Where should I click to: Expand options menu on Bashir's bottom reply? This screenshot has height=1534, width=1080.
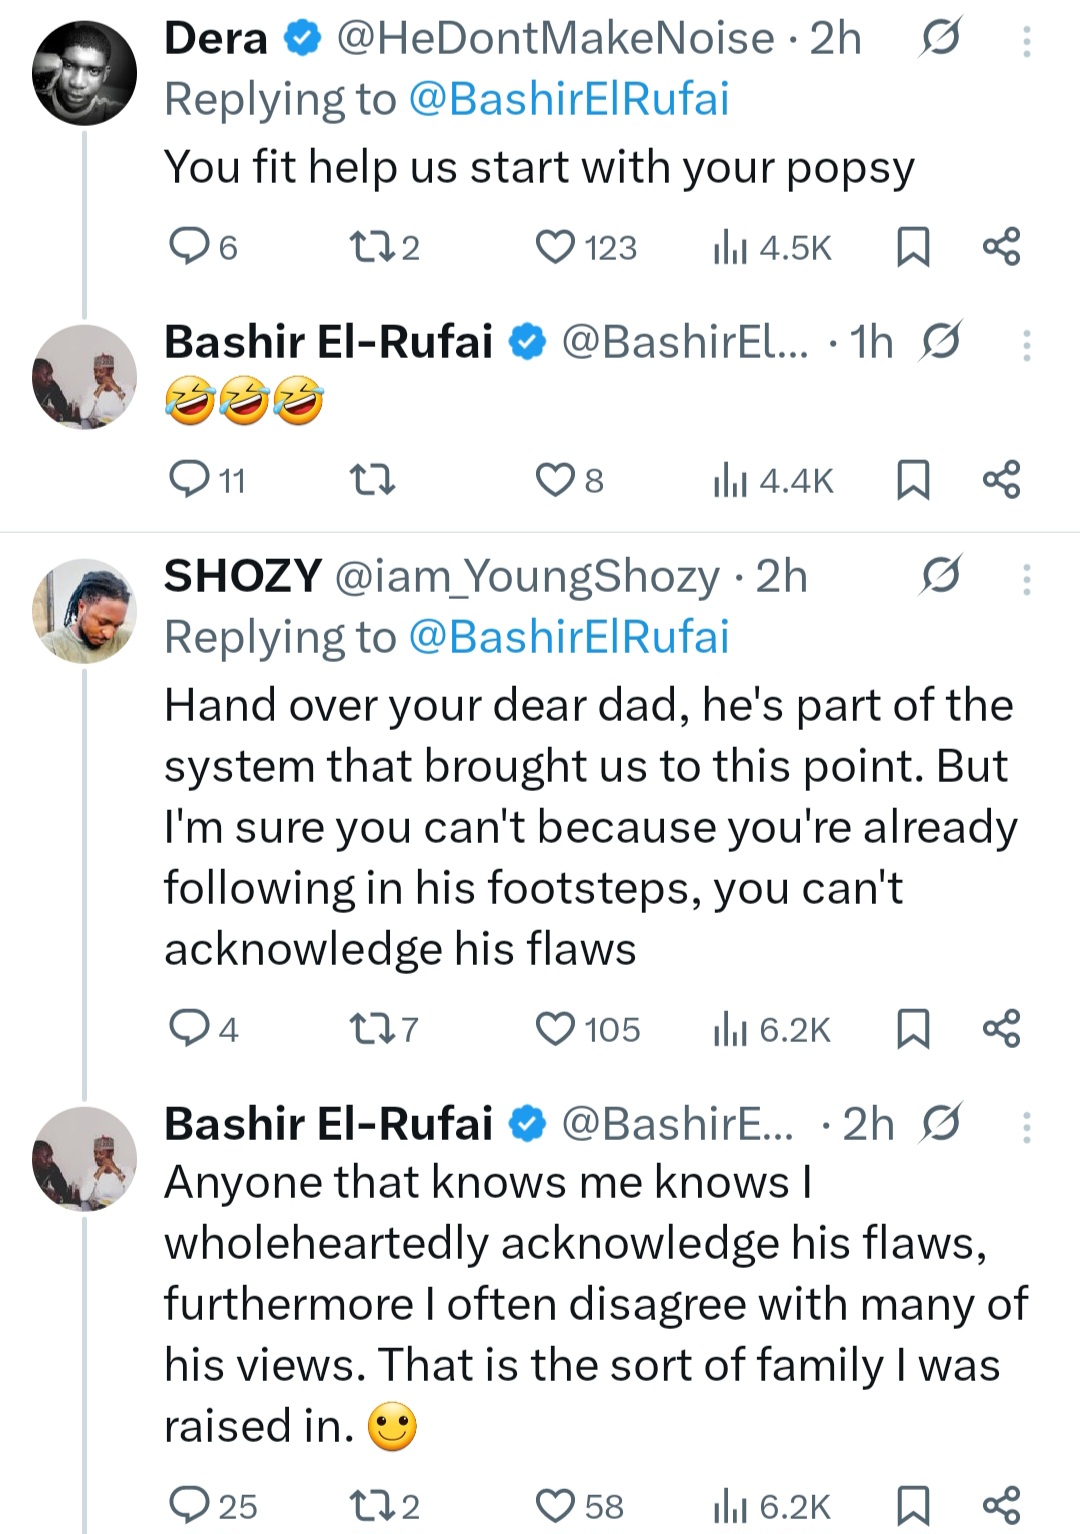coord(1028,1126)
